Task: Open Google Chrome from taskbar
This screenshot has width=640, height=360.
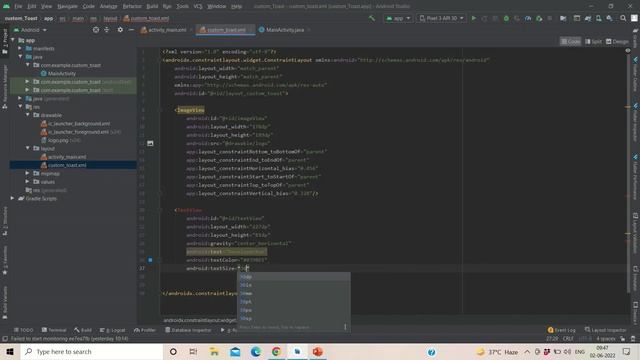Action: click(276, 351)
